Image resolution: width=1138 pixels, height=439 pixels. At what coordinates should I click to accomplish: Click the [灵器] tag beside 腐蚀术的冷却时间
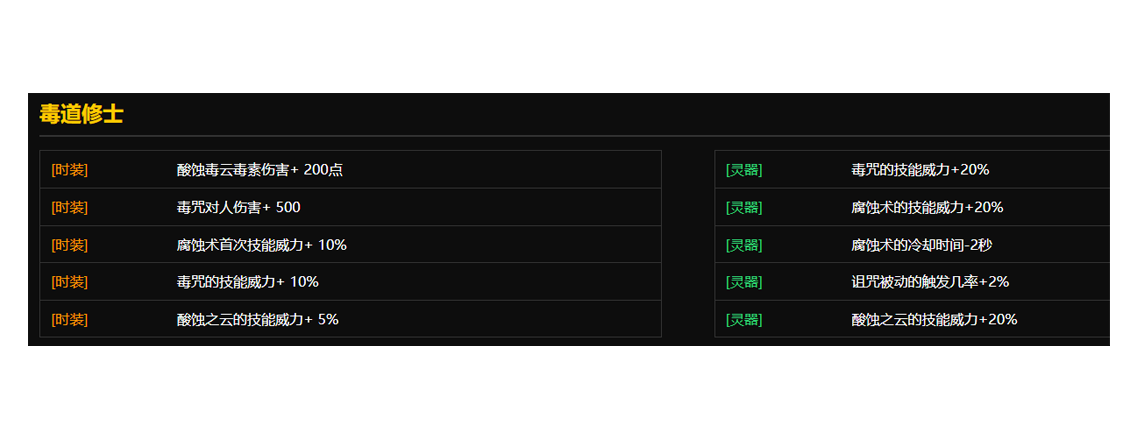pyautogui.click(x=744, y=245)
